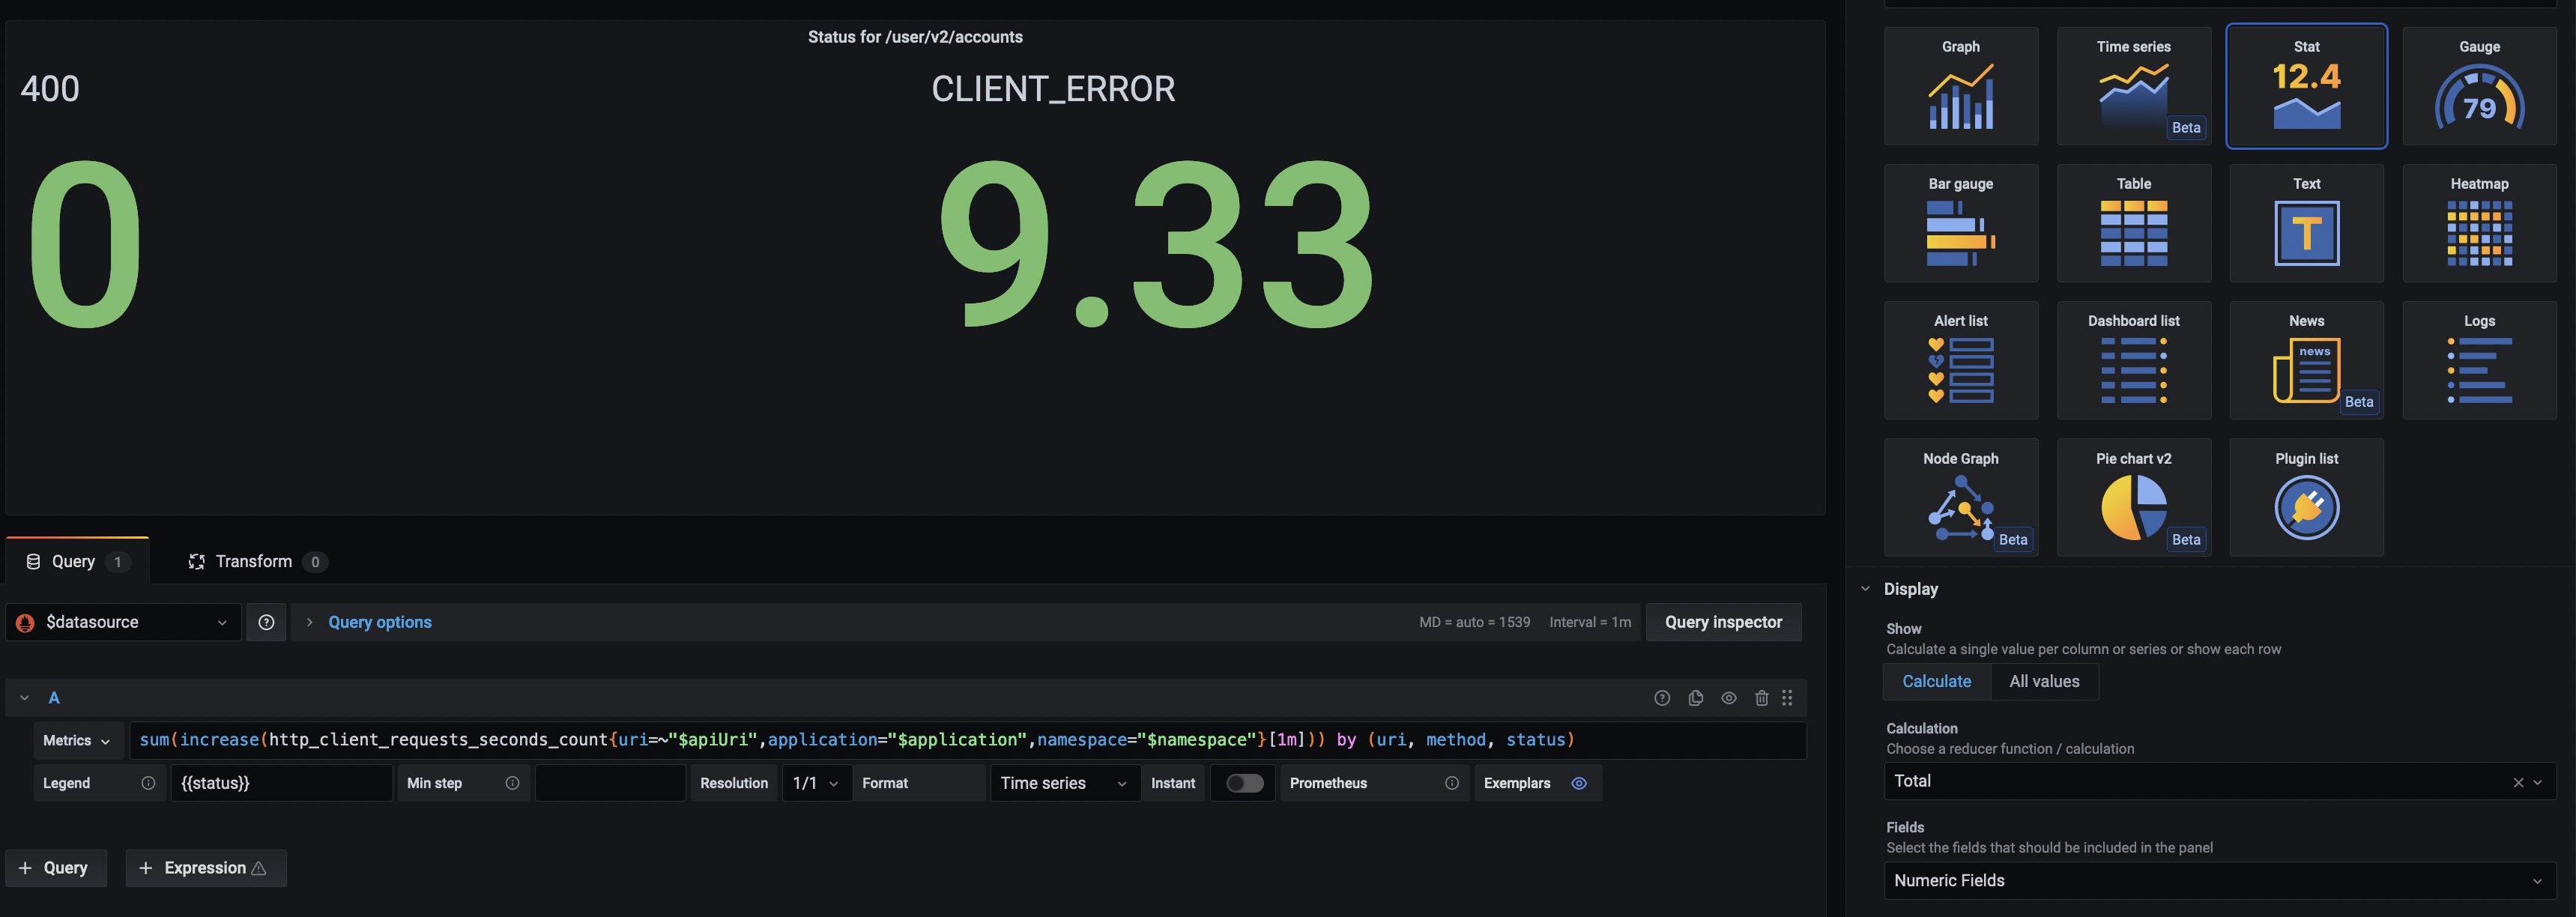The height and width of the screenshot is (917, 2576).
Task: Toggle the Instant query switch
Action: click(x=1244, y=783)
